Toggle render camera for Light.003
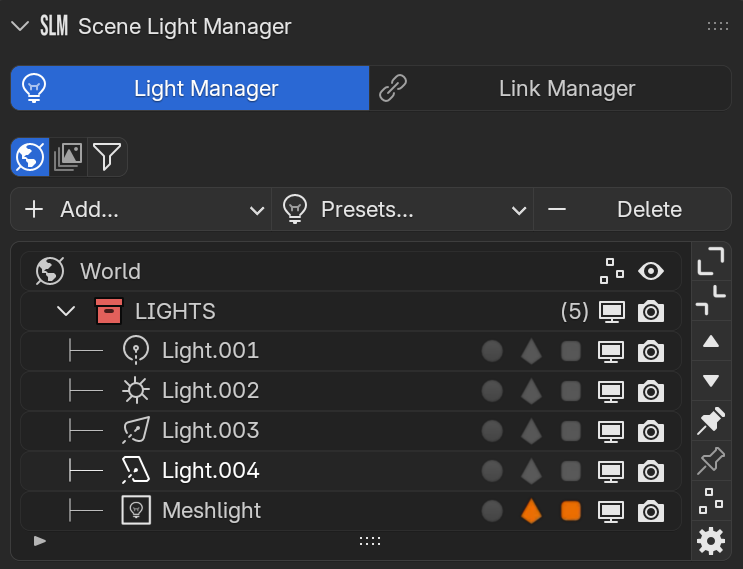743x569 pixels. 651,431
